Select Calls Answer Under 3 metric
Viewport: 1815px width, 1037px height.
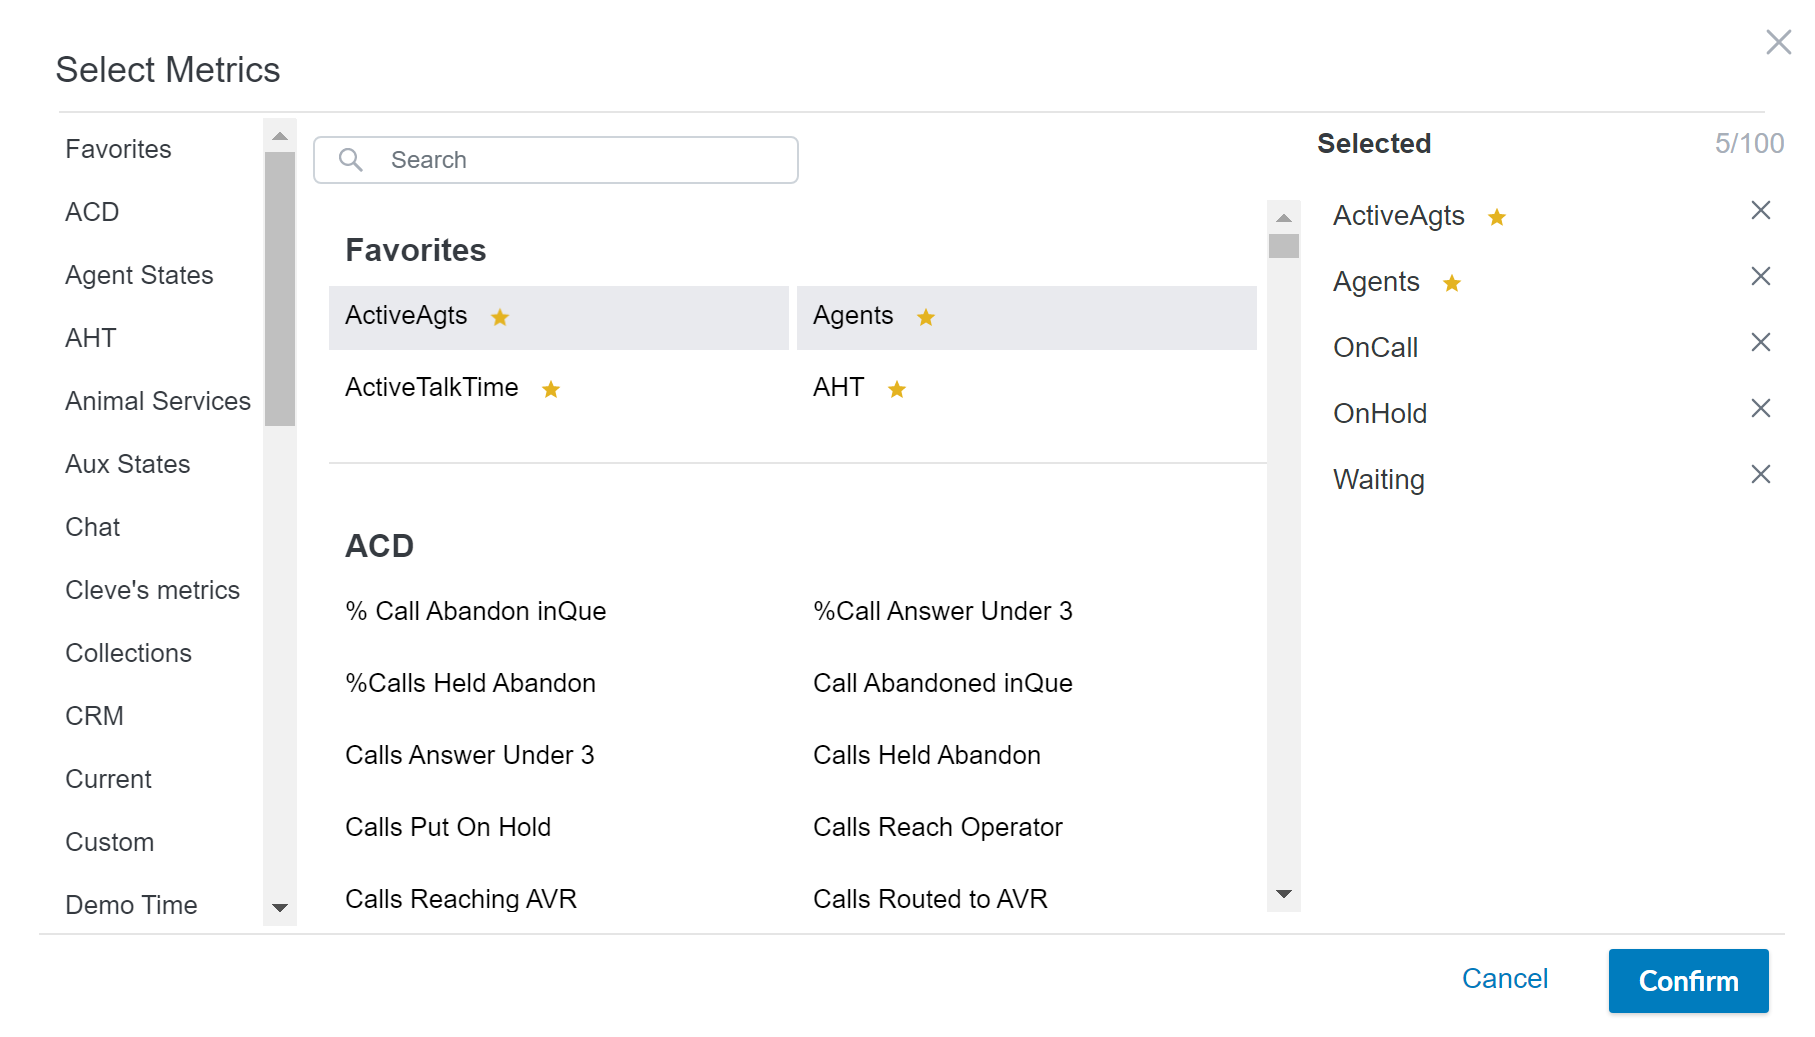click(x=470, y=755)
